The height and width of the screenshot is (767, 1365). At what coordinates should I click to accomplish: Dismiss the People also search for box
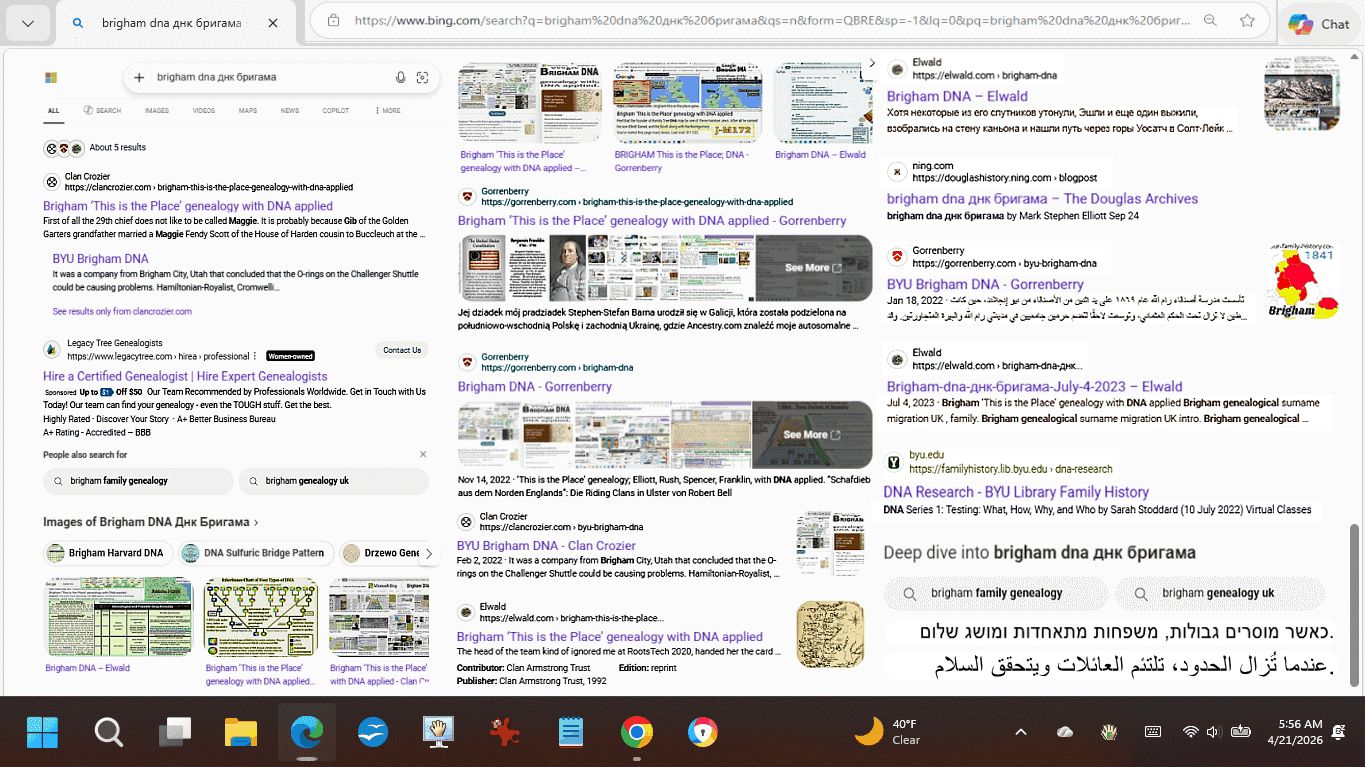[x=422, y=455]
